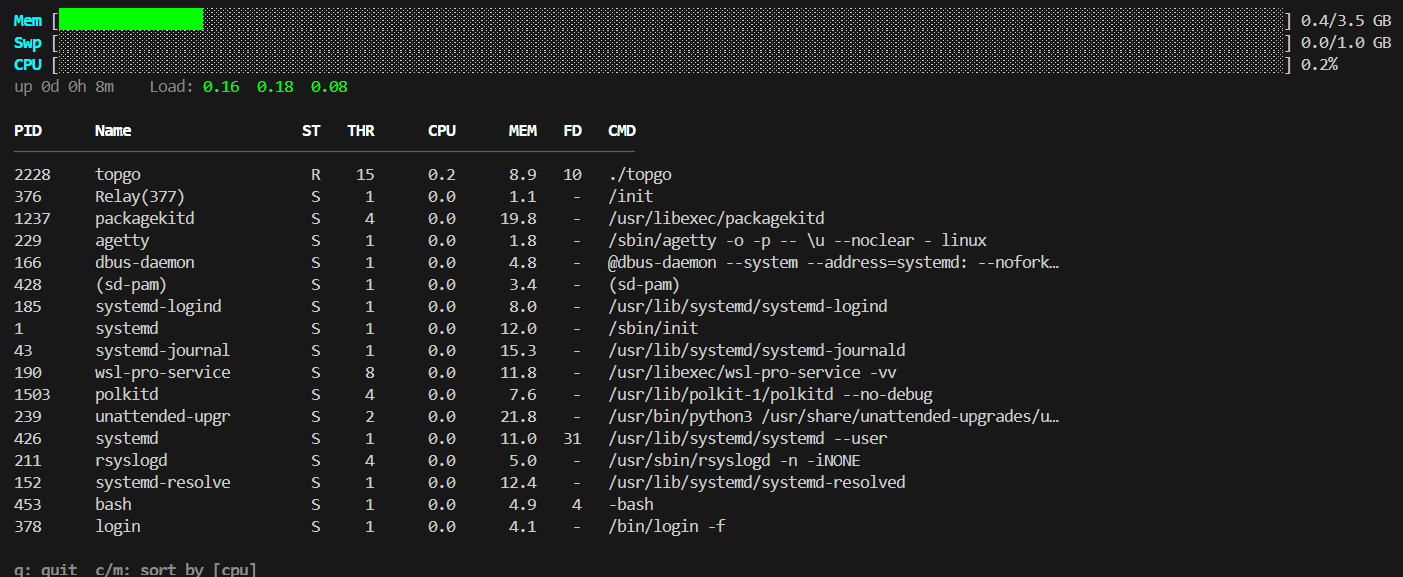Select the Relay(377) process name
Screen dimensions: 1403x577
140,197
